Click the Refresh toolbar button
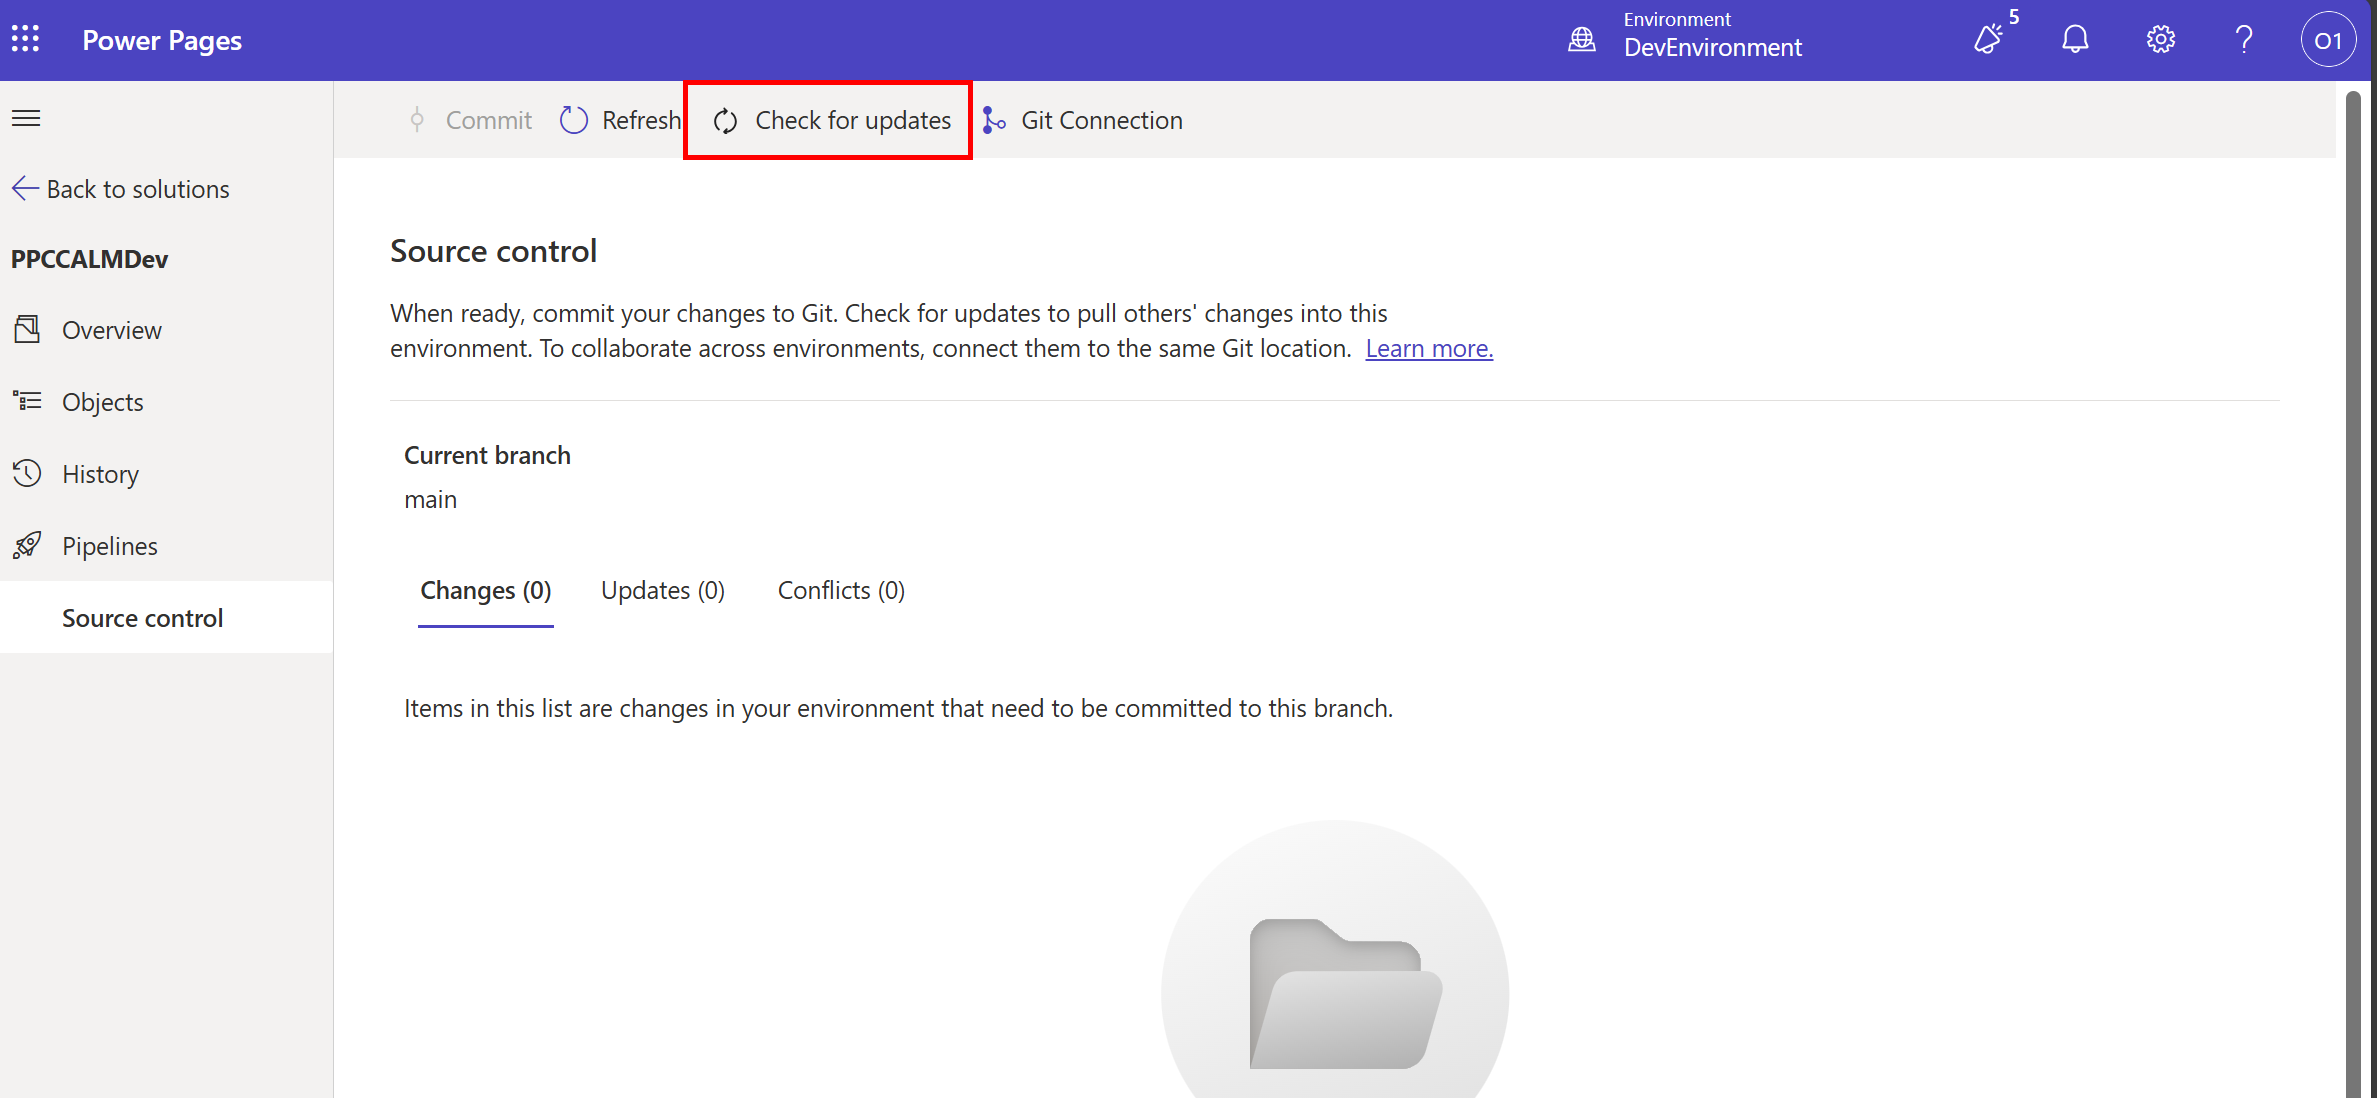The image size is (2377, 1098). pos(620,120)
